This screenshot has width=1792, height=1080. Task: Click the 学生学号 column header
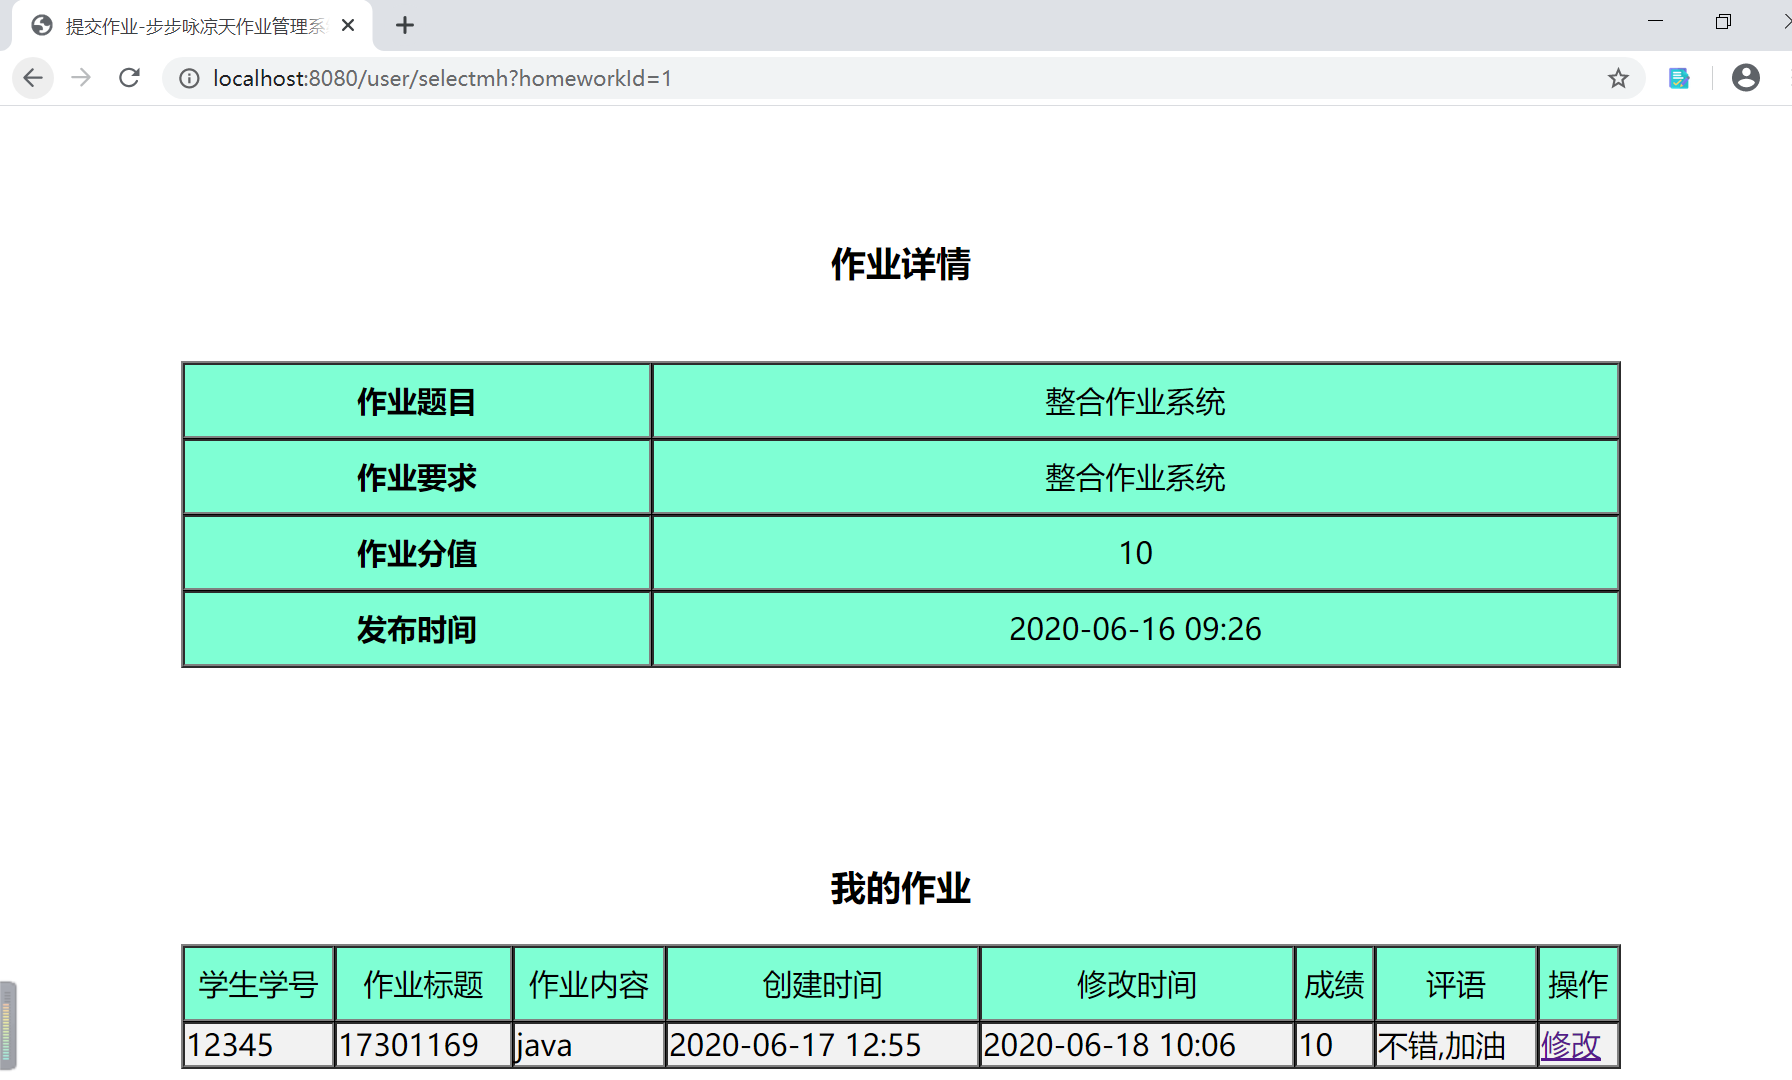[x=259, y=985]
